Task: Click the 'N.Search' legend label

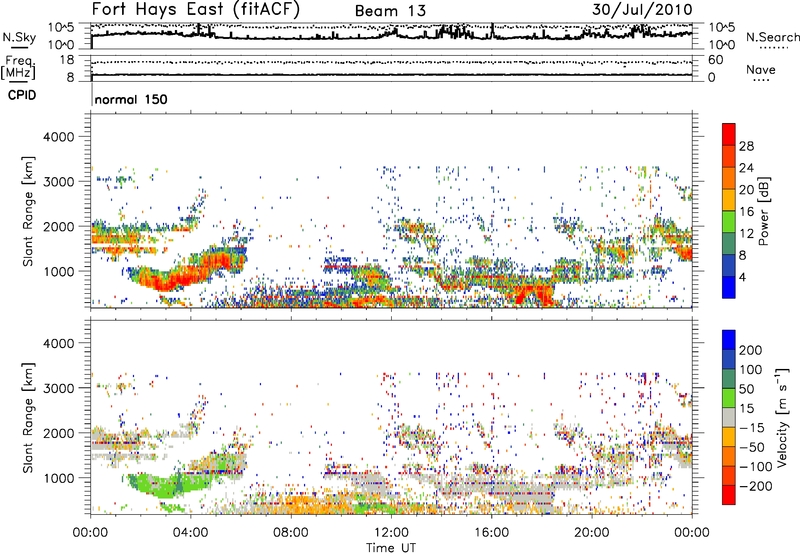Action: (772, 37)
